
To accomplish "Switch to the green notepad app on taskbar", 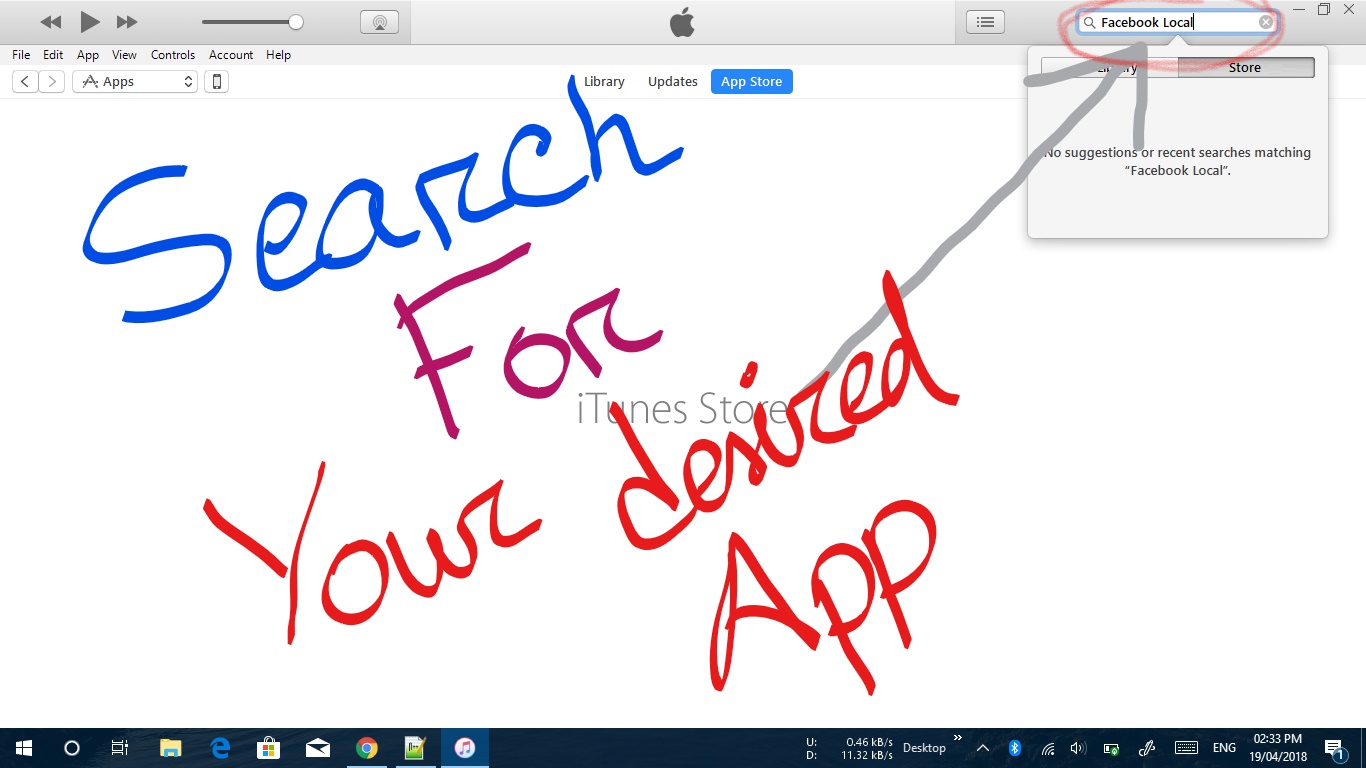I will pos(416,748).
